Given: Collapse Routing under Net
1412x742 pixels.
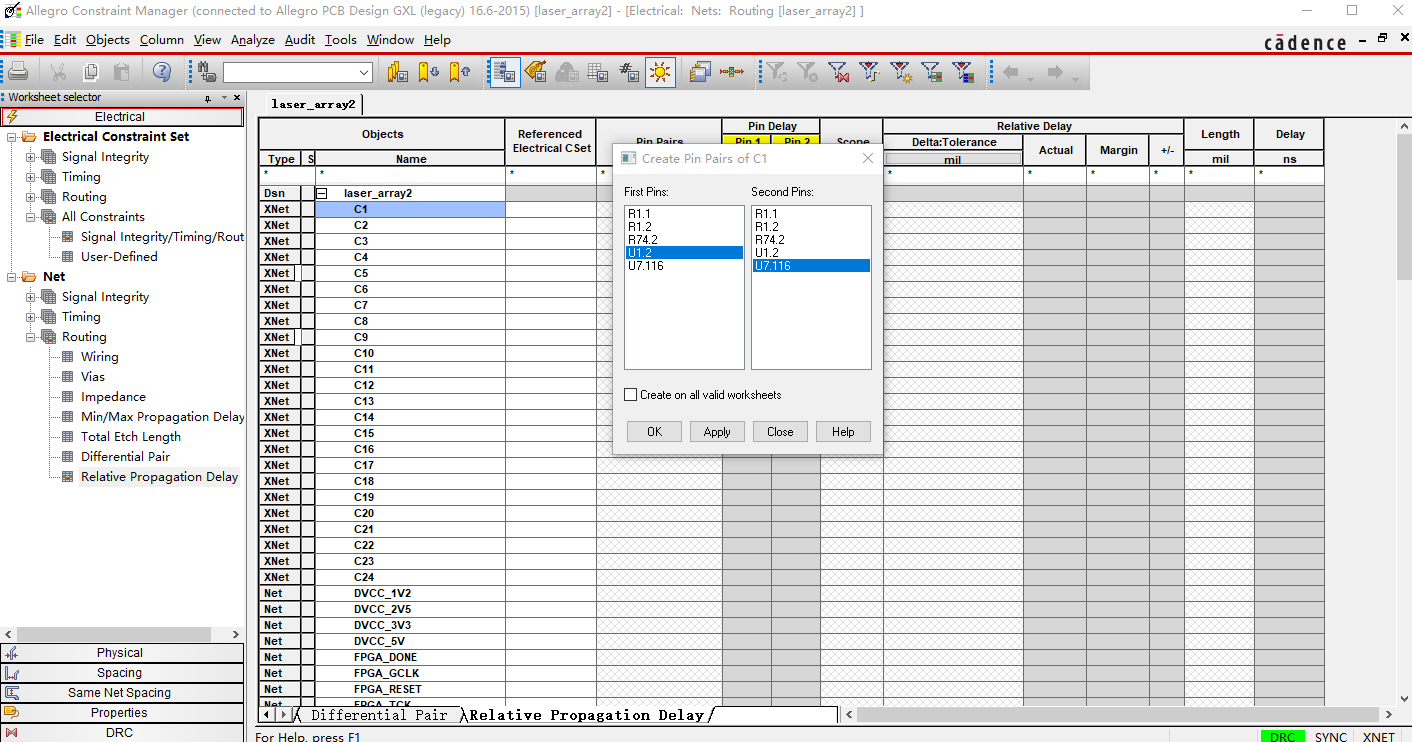Looking at the screenshot, I should coord(31,337).
